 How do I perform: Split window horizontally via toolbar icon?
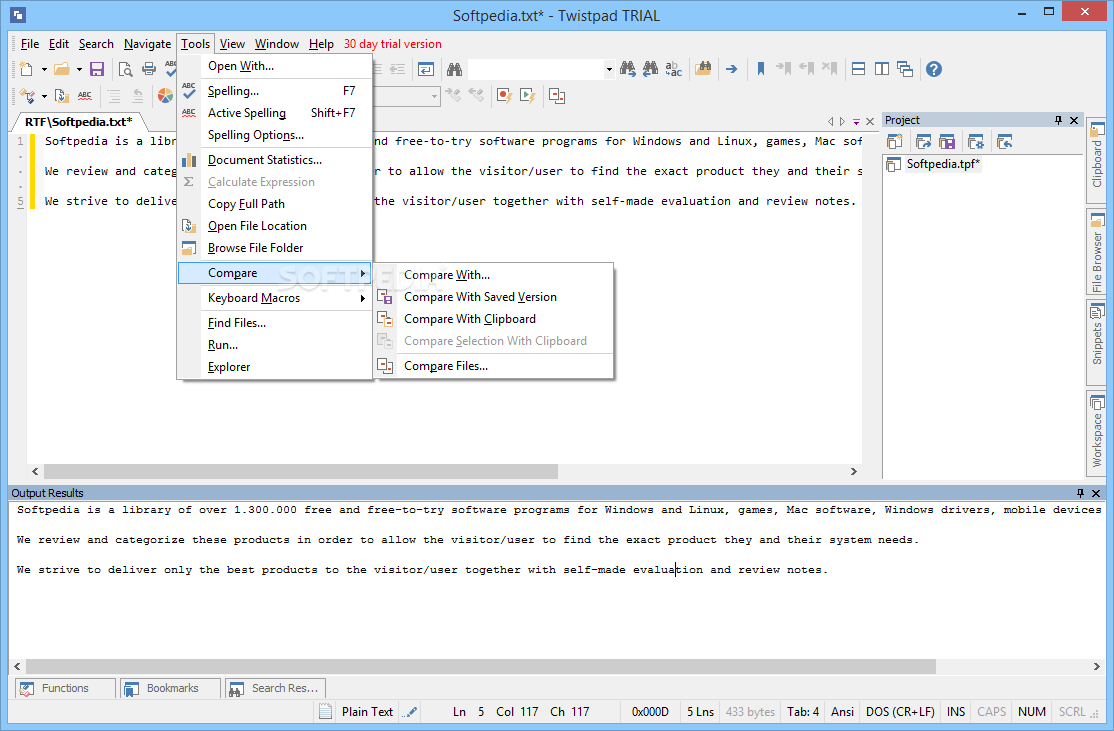(858, 69)
